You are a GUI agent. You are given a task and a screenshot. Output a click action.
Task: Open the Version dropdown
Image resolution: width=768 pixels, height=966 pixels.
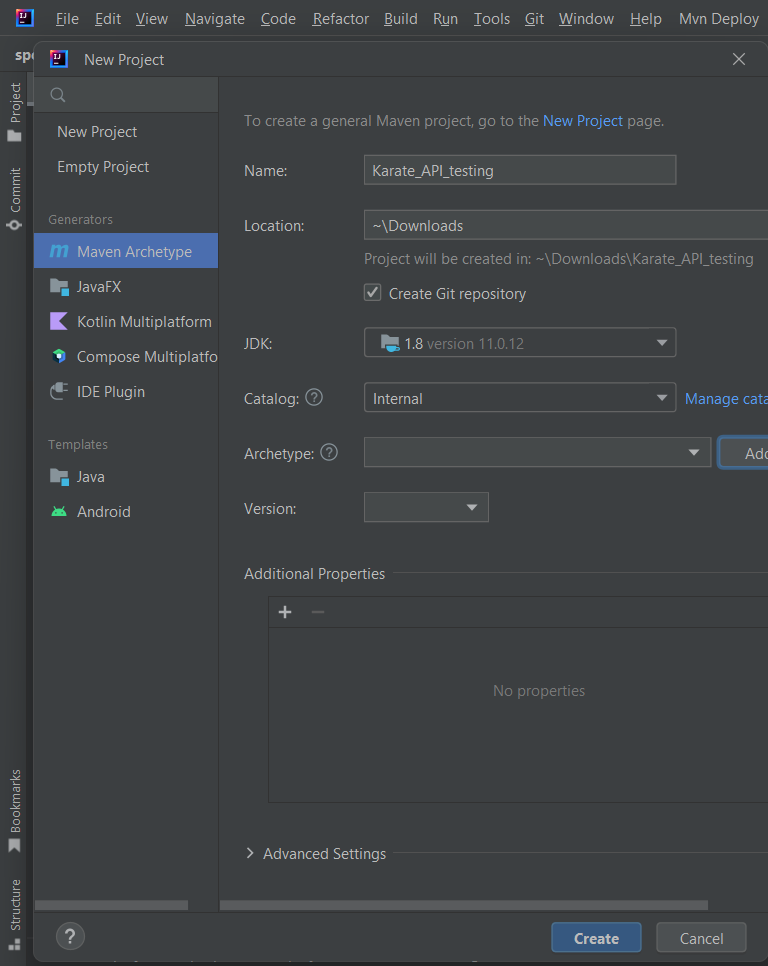coord(426,507)
